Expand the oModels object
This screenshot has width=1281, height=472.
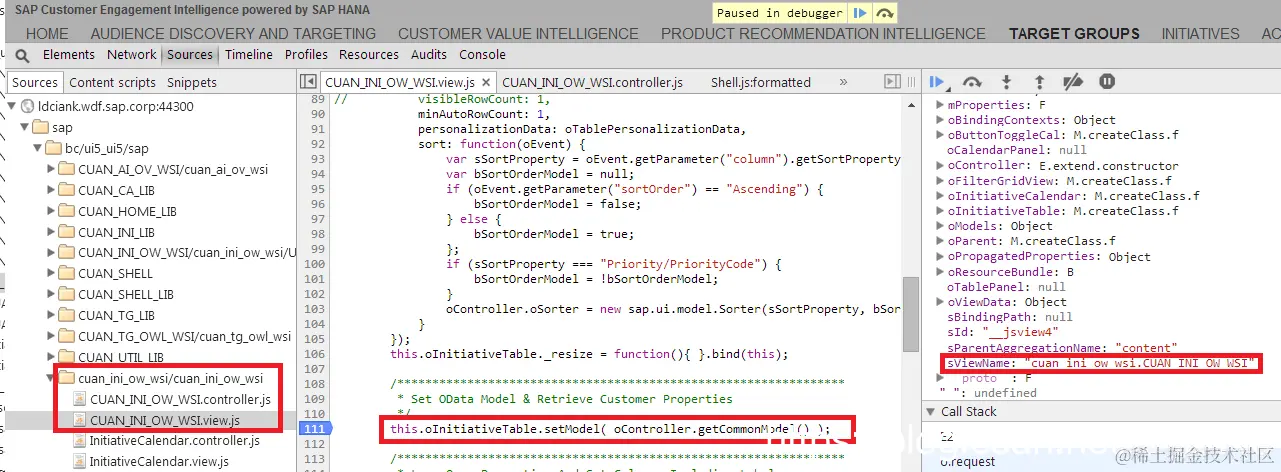(x=939, y=226)
